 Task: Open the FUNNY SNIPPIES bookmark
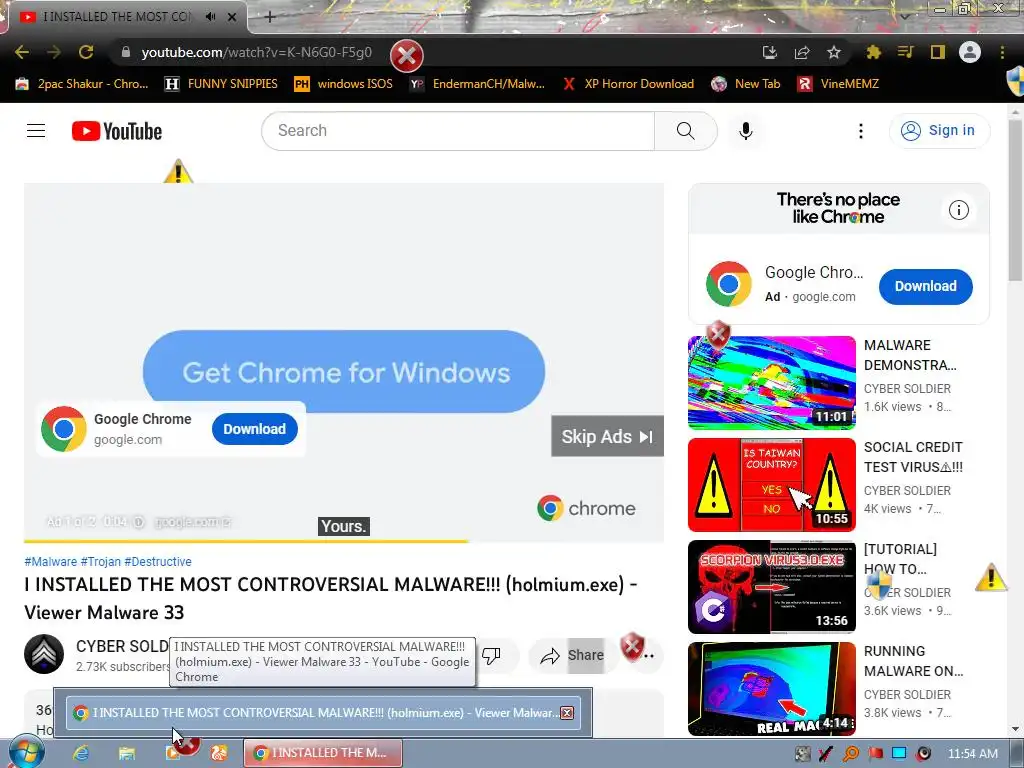click(221, 84)
